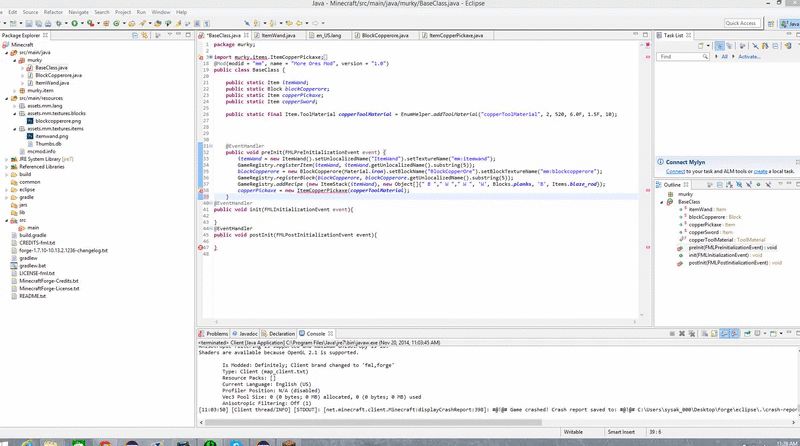This screenshot has height=446, width=800.
Task: Open the Edit menu
Action: click(x=13, y=12)
